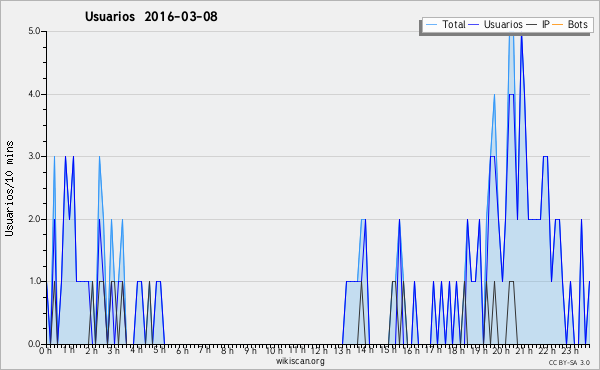Image resolution: width=600 pixels, height=370 pixels.
Task: Click the 'Usuarios 2016-03-08' chart title
Action: 151,16
